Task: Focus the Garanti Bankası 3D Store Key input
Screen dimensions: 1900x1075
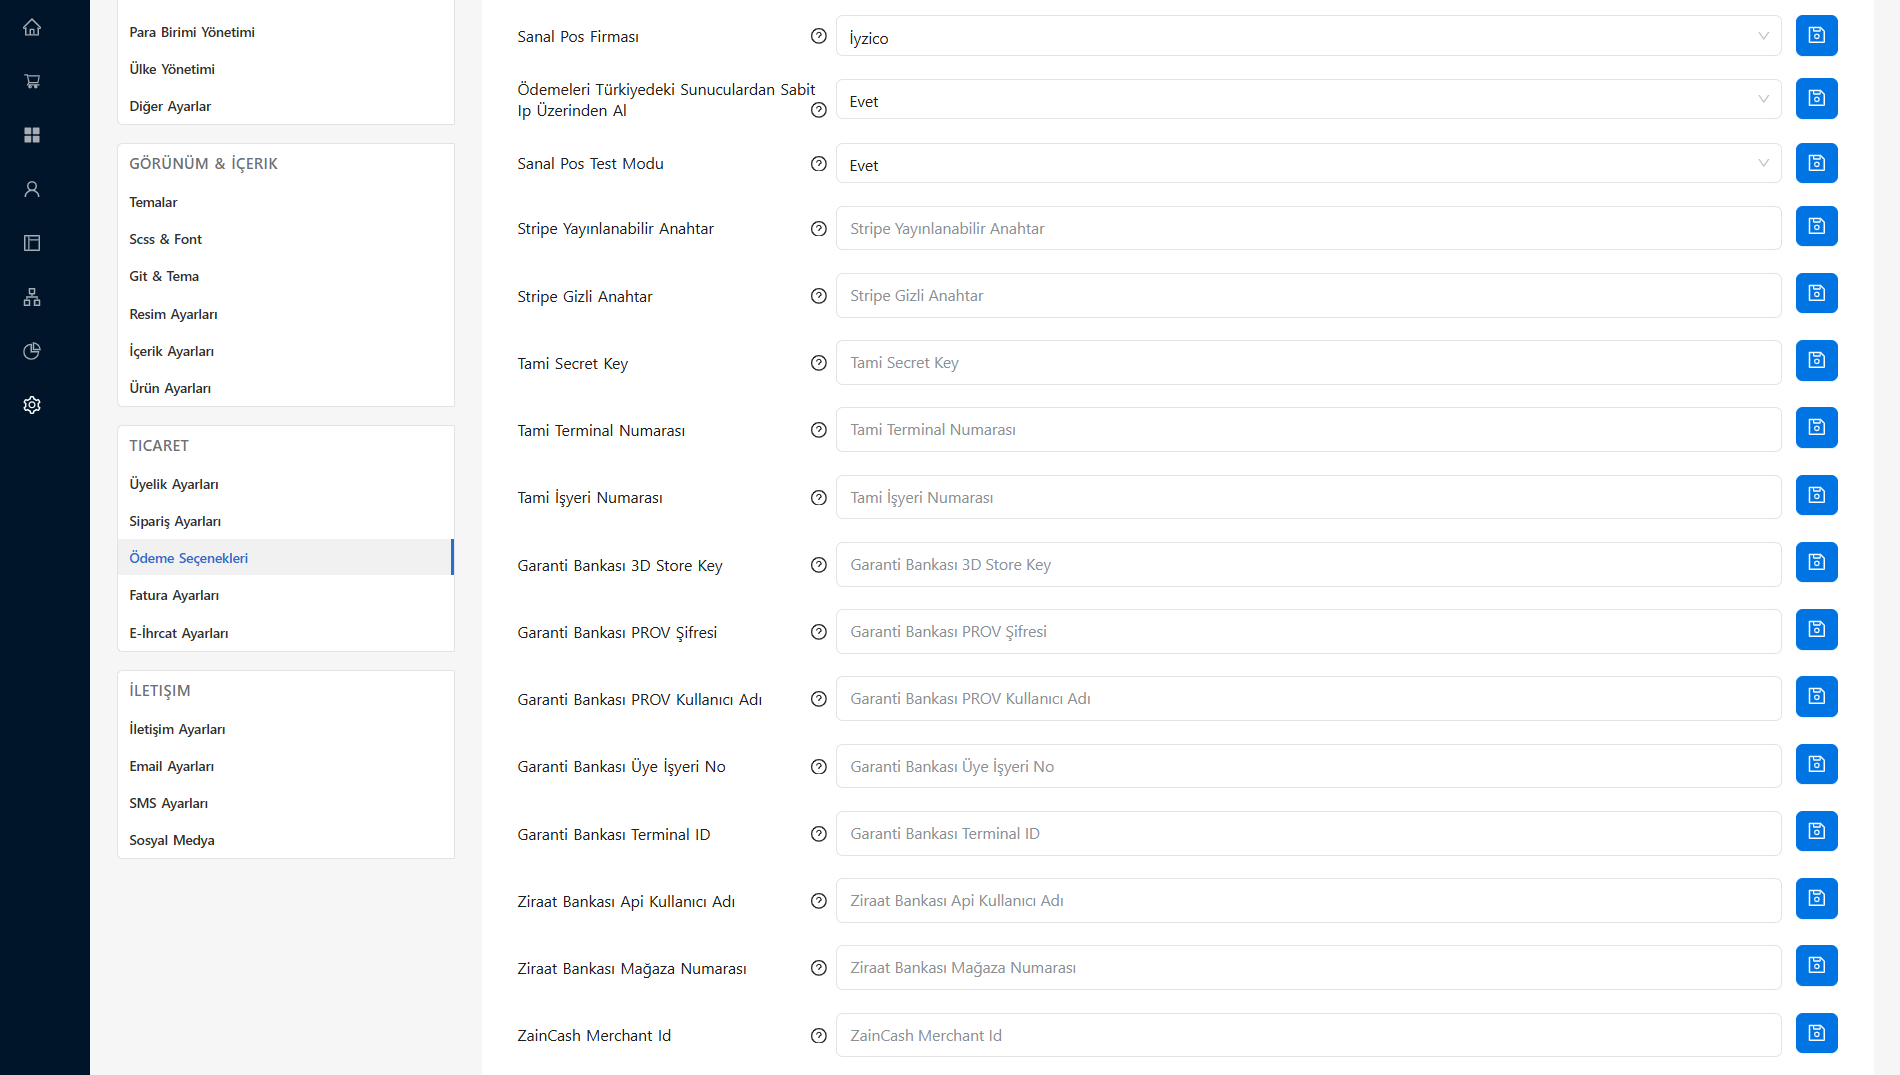Action: click(1308, 564)
